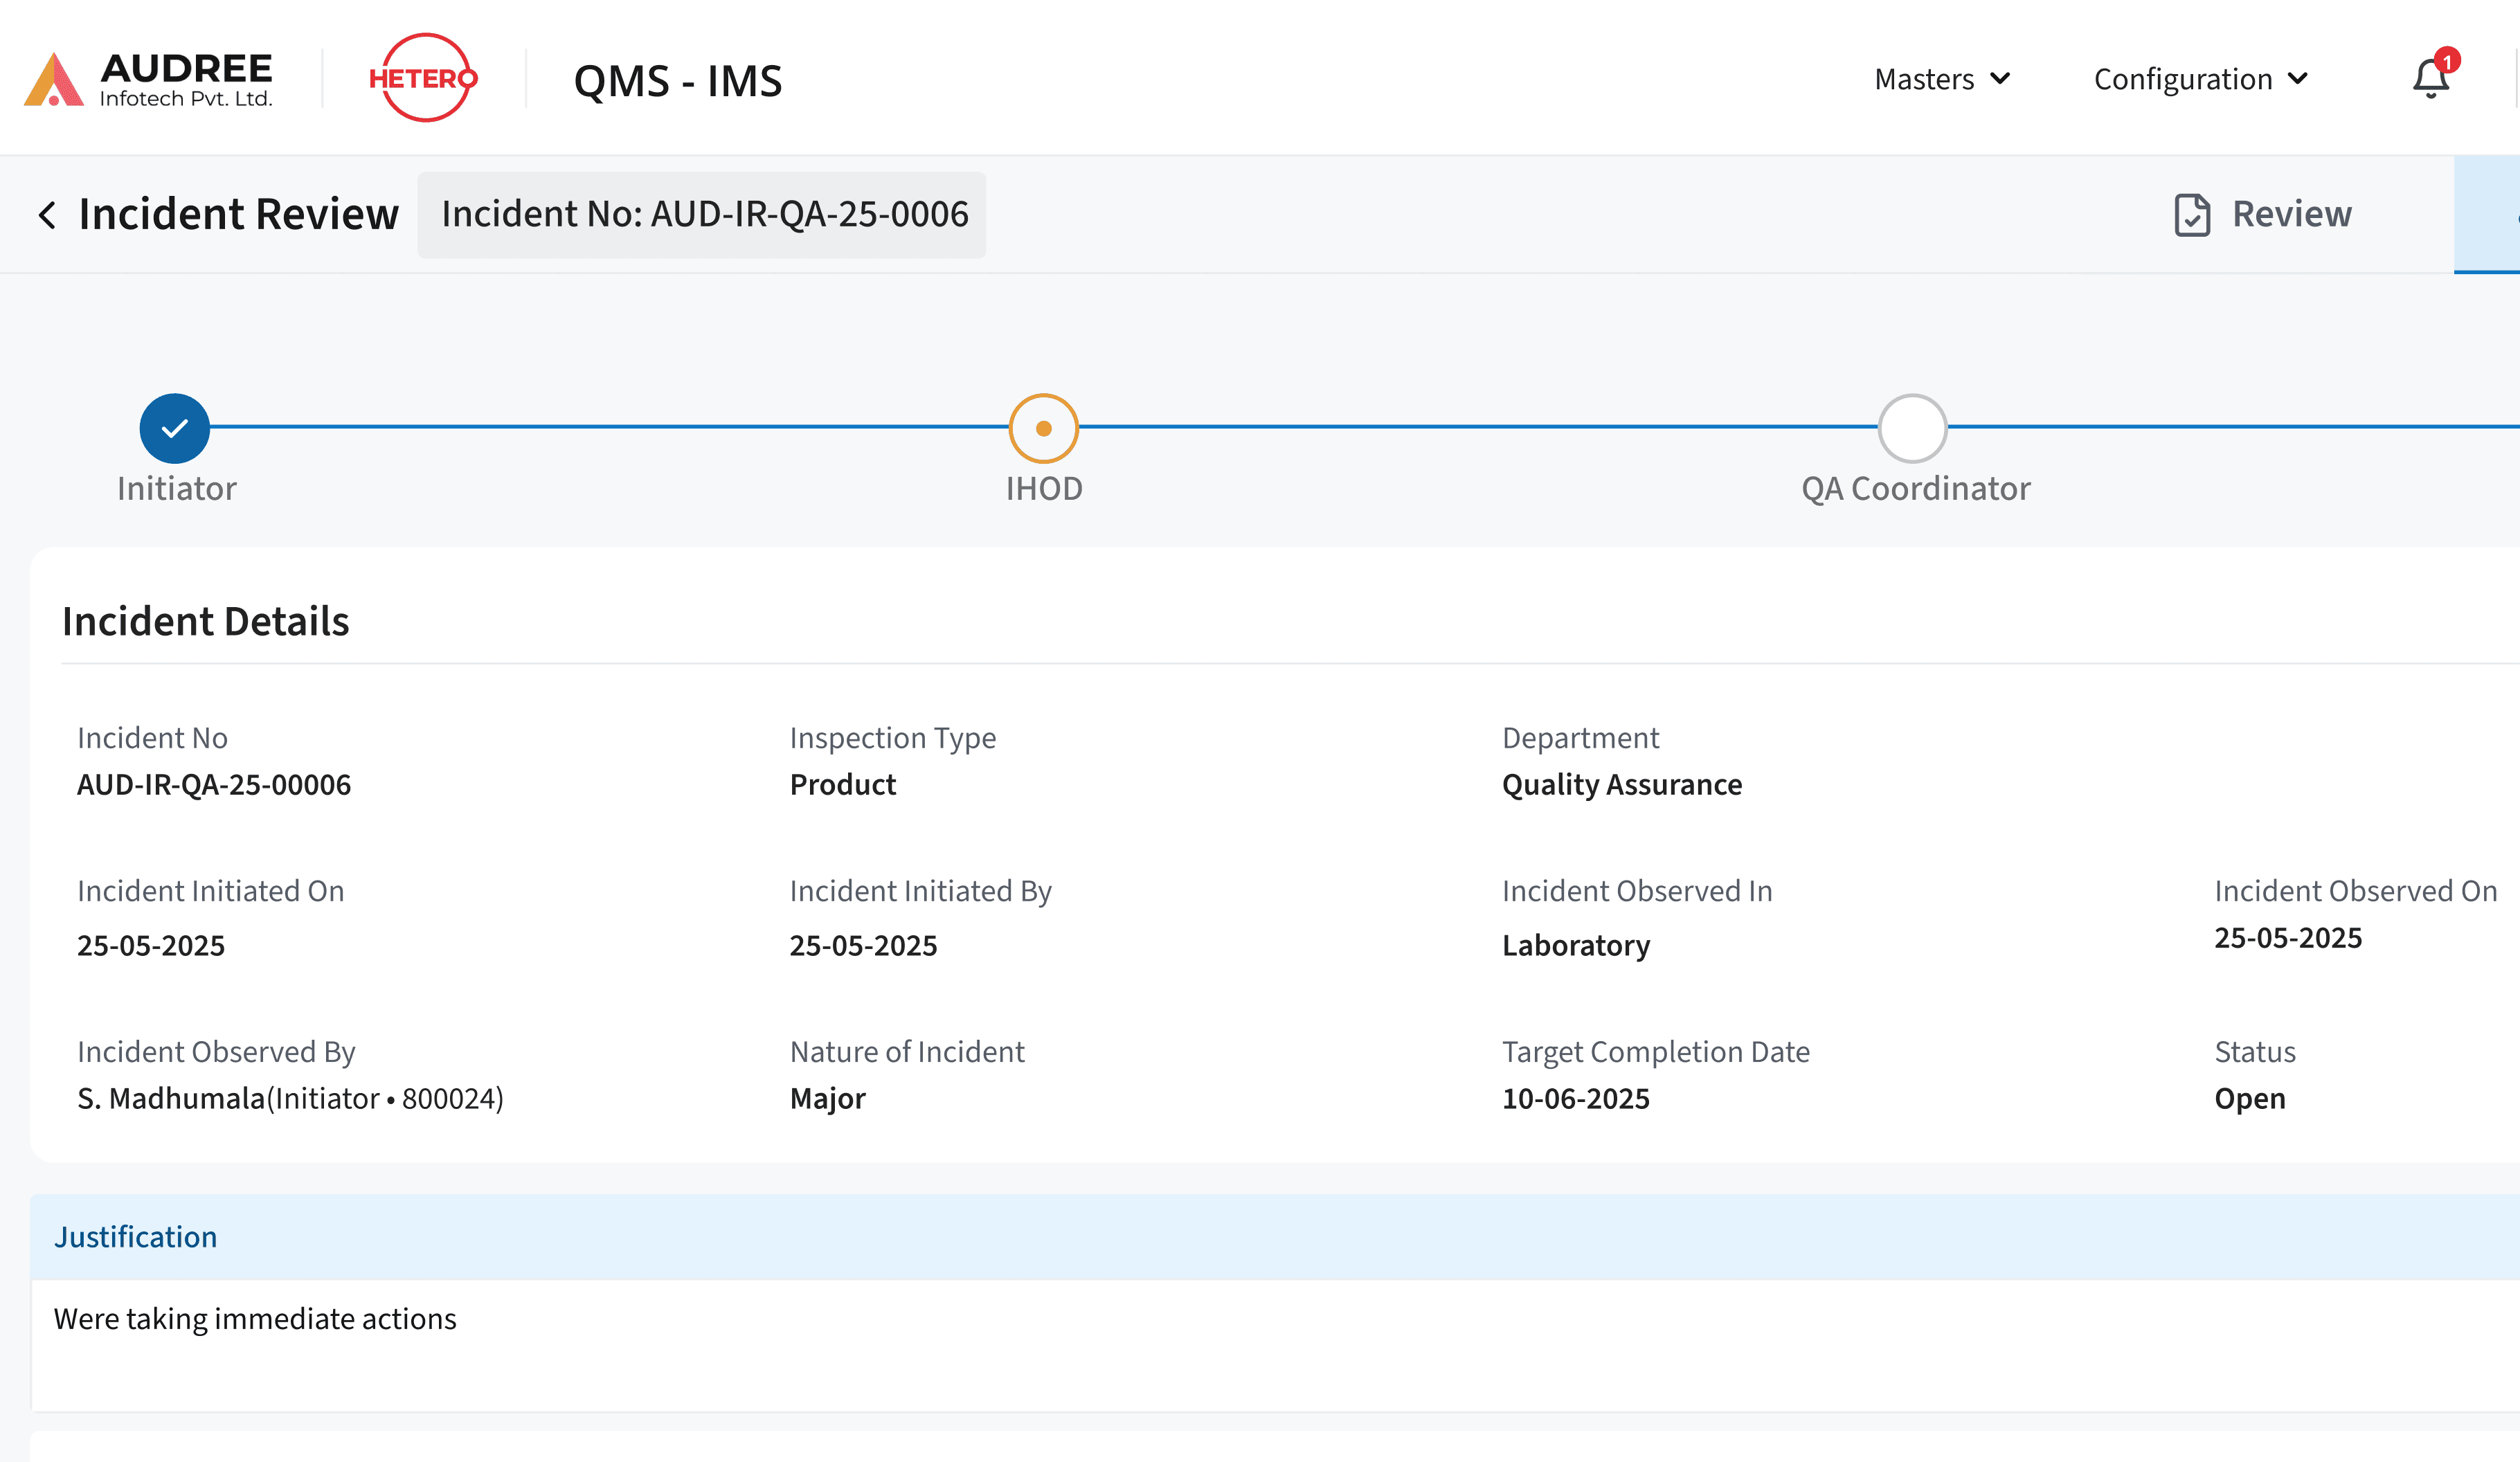Click the Review document icon
The image size is (2520, 1462).
pos(2192,214)
